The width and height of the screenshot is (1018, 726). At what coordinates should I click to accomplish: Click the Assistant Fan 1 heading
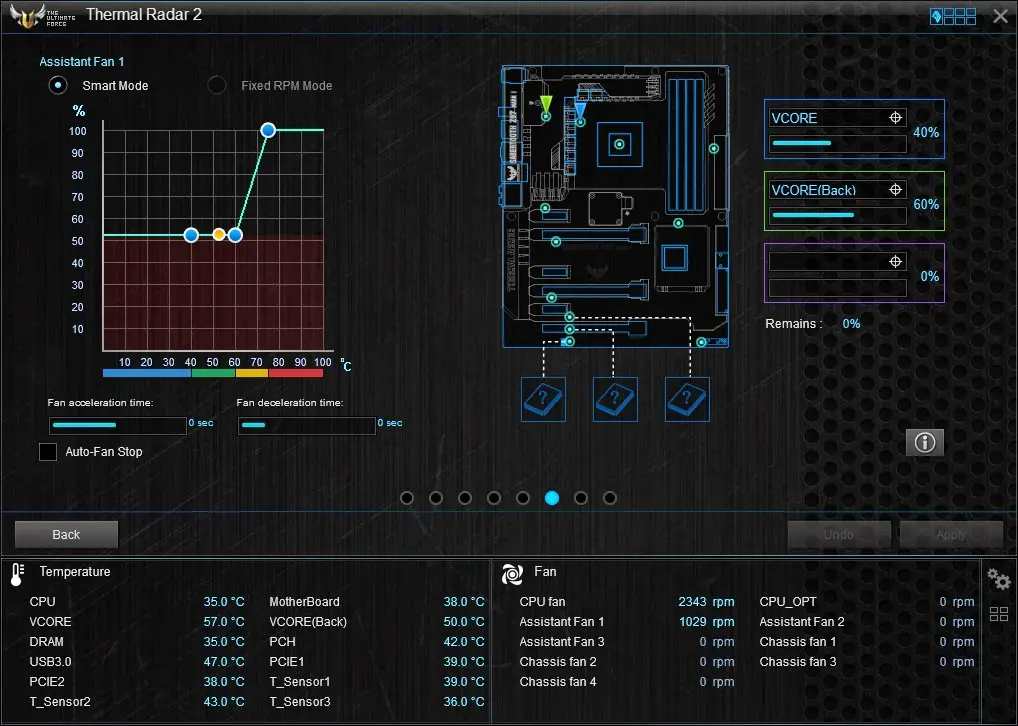click(81, 62)
